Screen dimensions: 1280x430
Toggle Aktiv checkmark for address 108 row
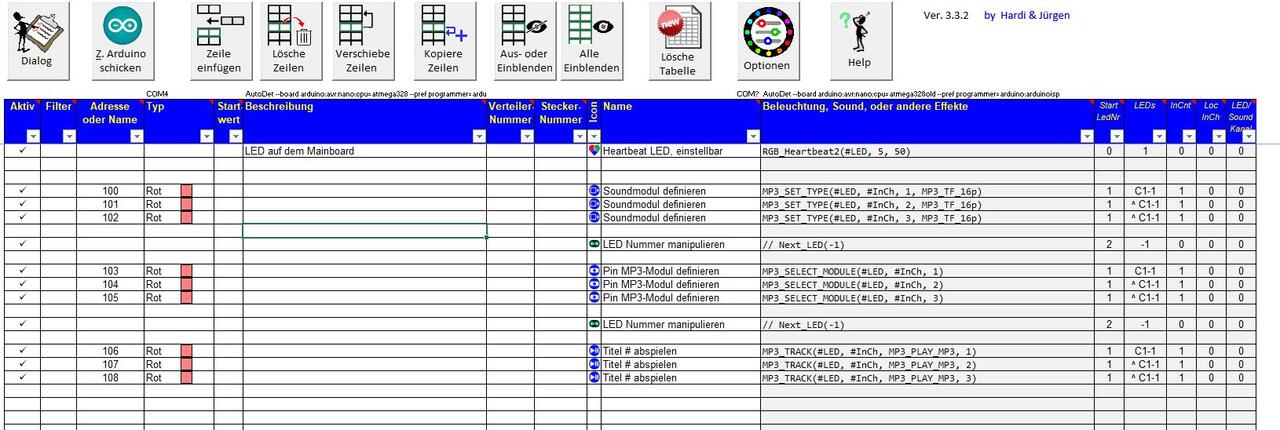click(22, 378)
